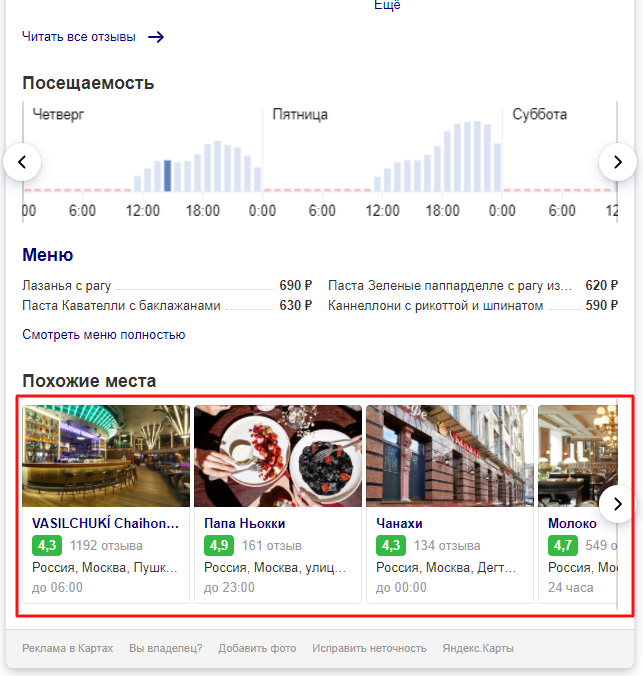Open Молоко place title
Image resolution: width=643 pixels, height=676 pixels.
[x=572, y=523]
